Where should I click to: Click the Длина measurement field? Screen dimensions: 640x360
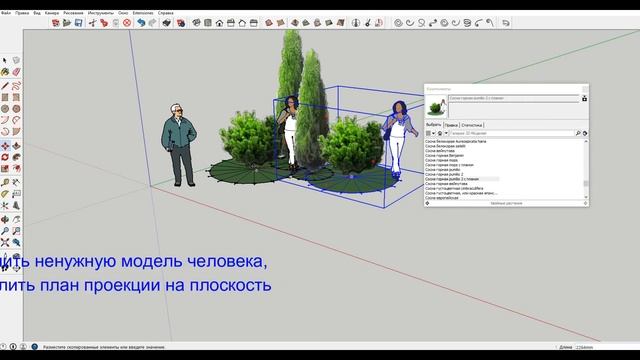(606, 347)
